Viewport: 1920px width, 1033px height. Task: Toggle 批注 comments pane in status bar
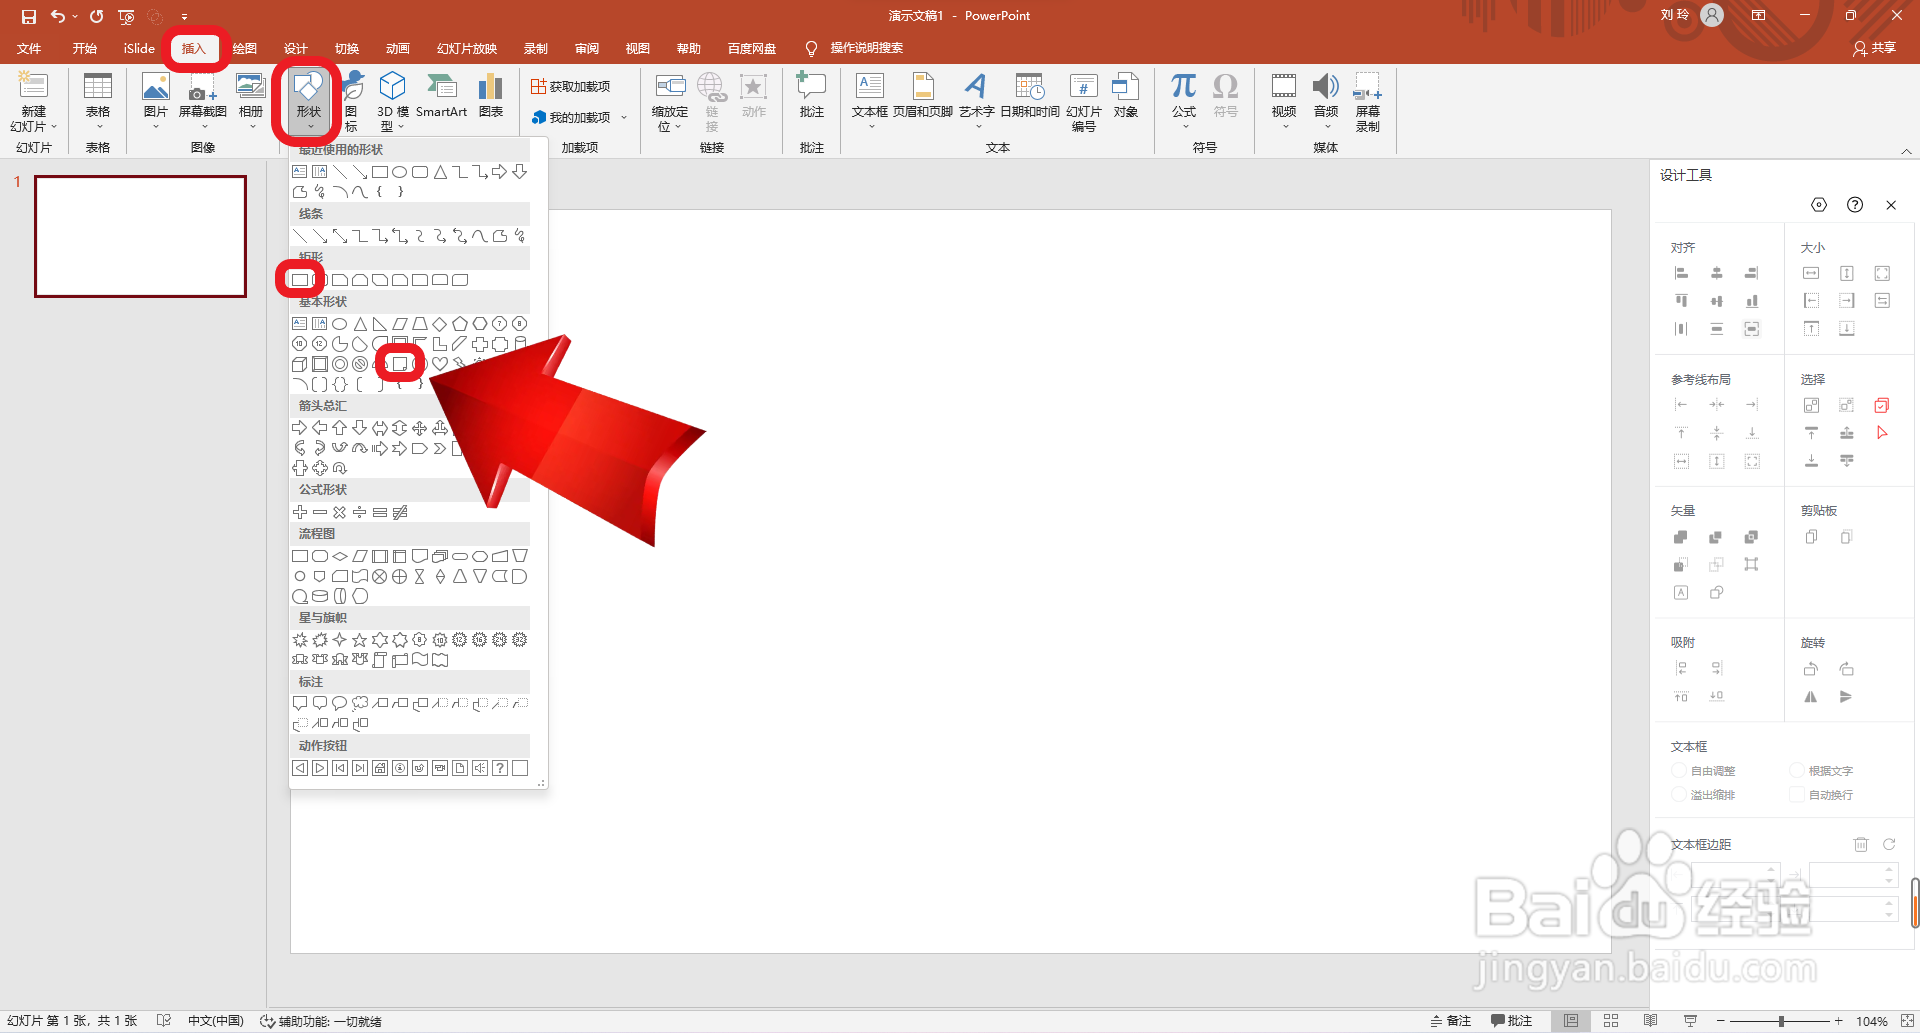(1511, 1020)
